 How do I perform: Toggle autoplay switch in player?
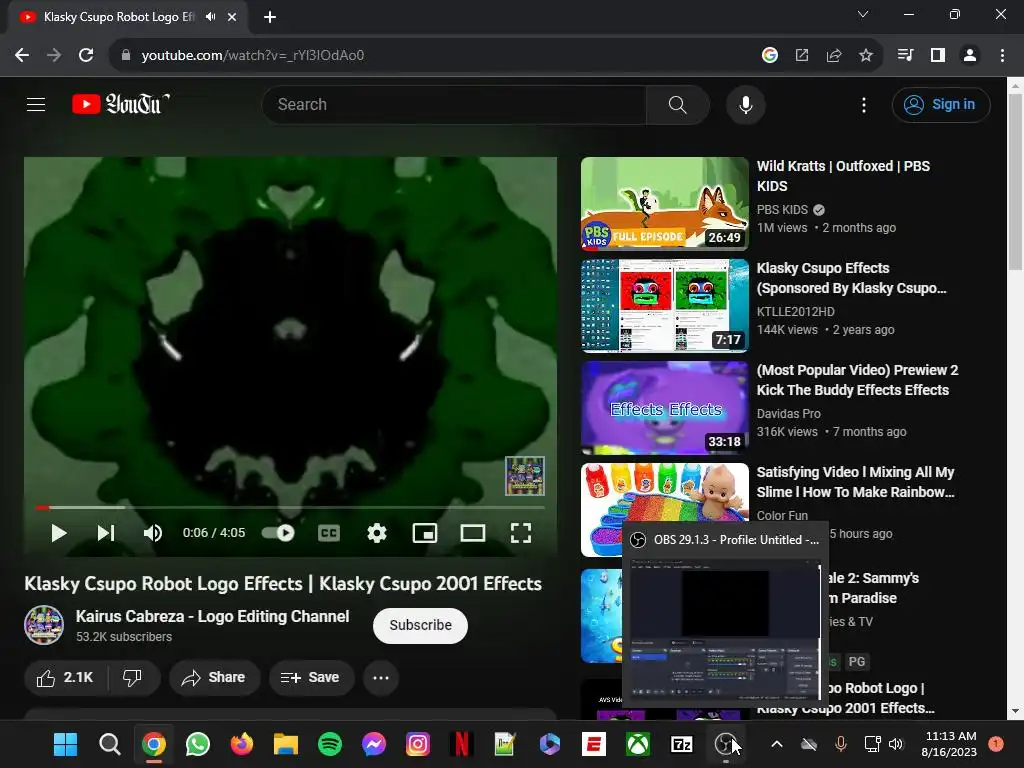tap(278, 533)
